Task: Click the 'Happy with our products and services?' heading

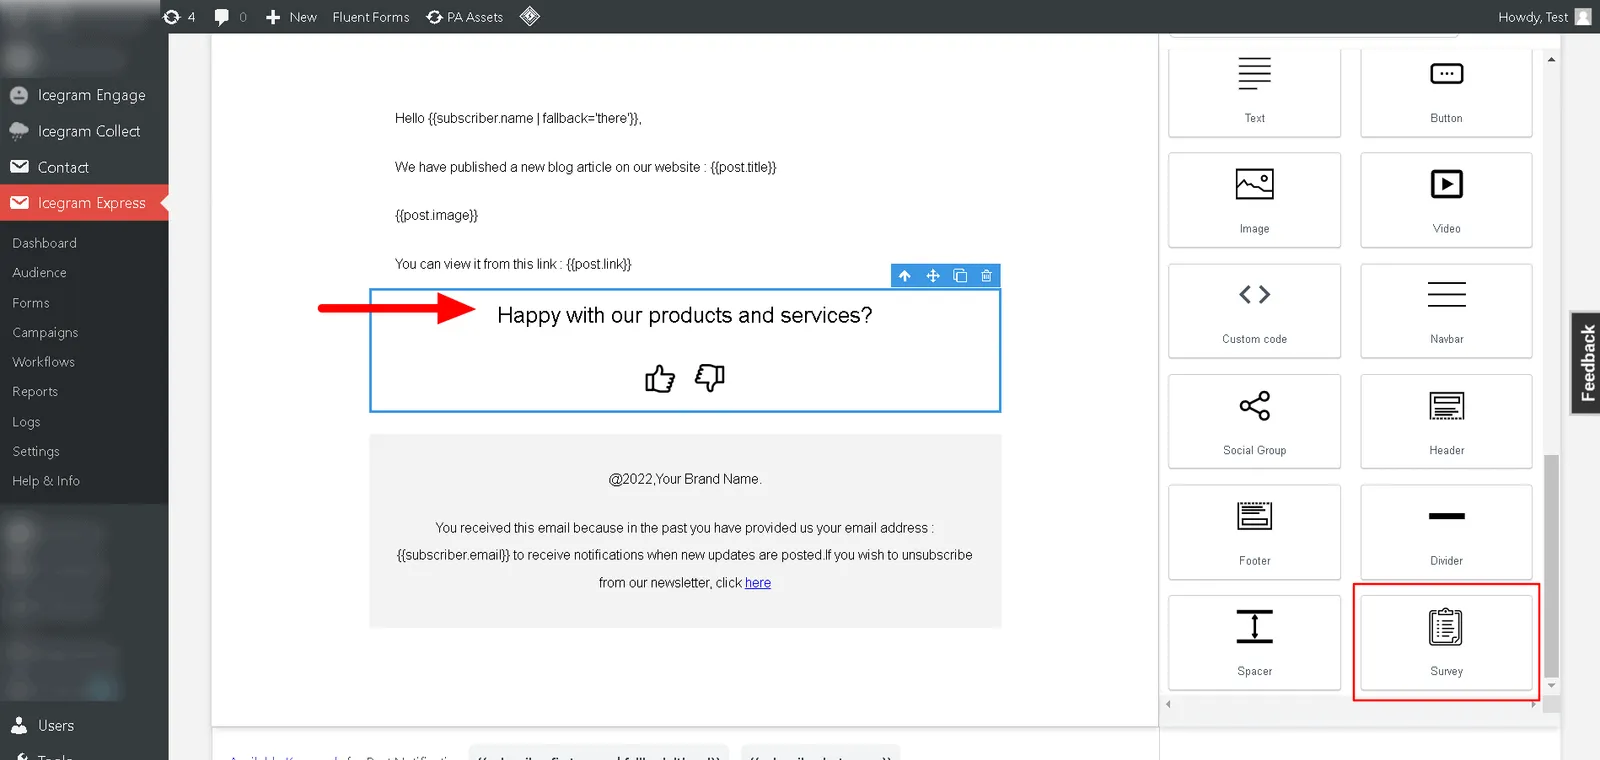Action: pyautogui.click(x=685, y=315)
